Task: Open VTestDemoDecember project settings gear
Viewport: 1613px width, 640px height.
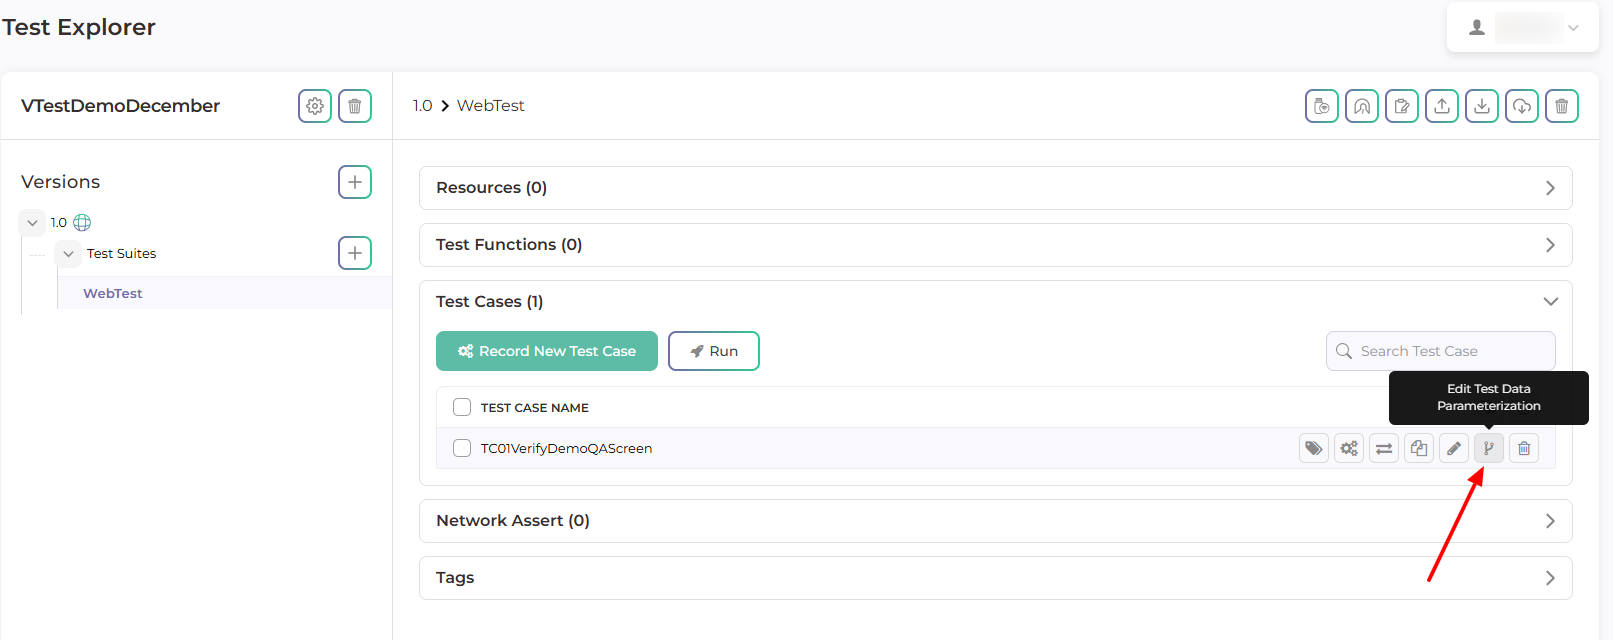Action: (315, 106)
